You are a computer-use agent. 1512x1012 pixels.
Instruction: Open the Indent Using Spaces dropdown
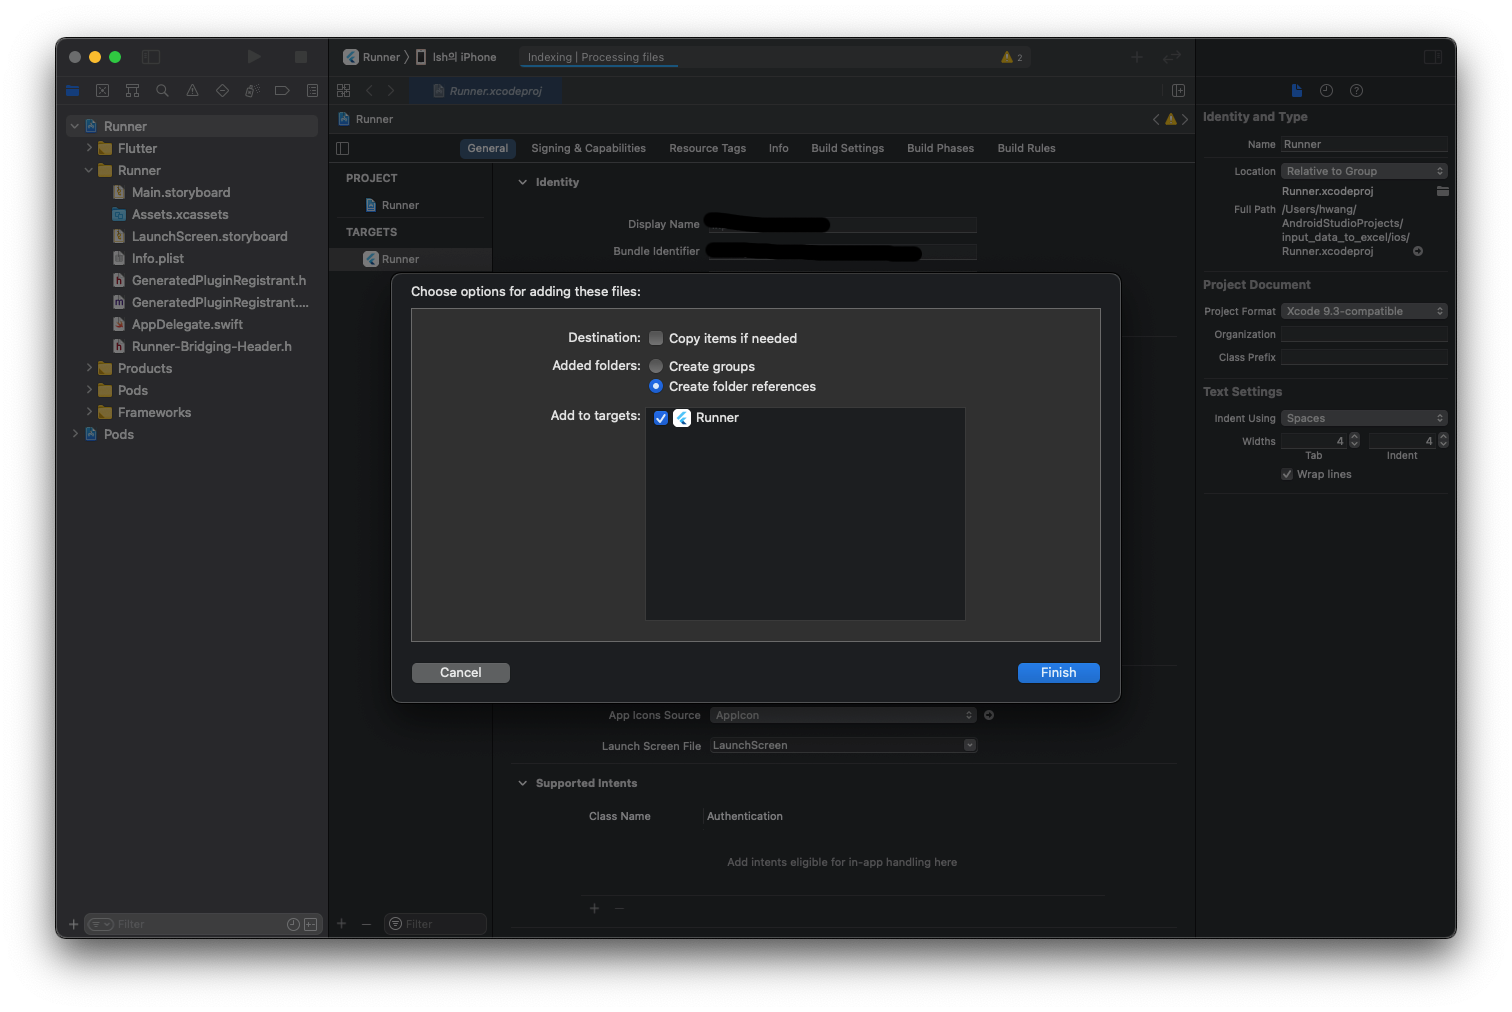(x=1364, y=418)
